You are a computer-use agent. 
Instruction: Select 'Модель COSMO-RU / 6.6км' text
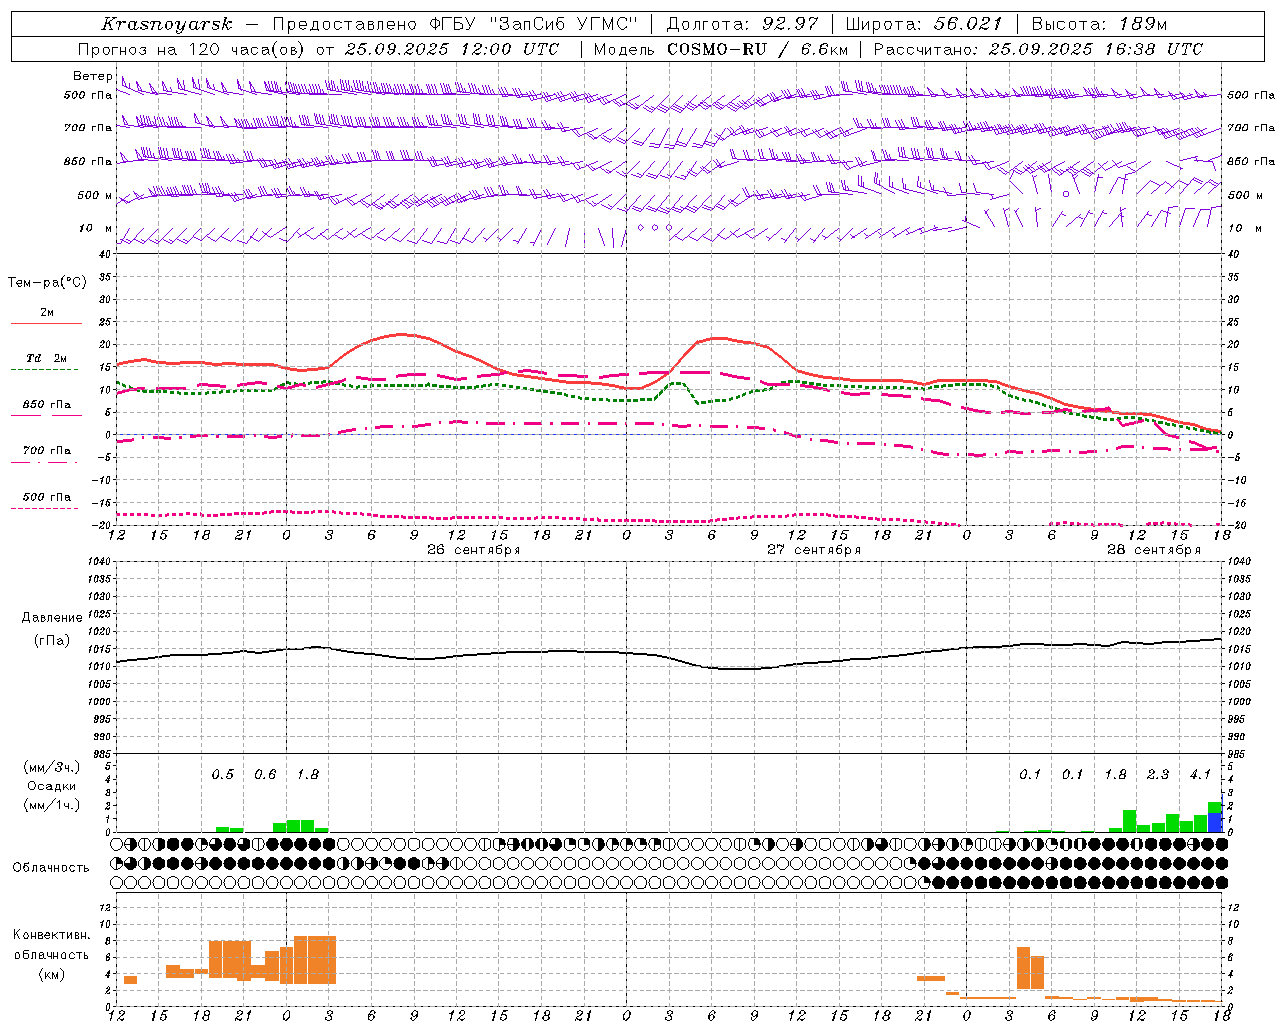click(x=721, y=49)
